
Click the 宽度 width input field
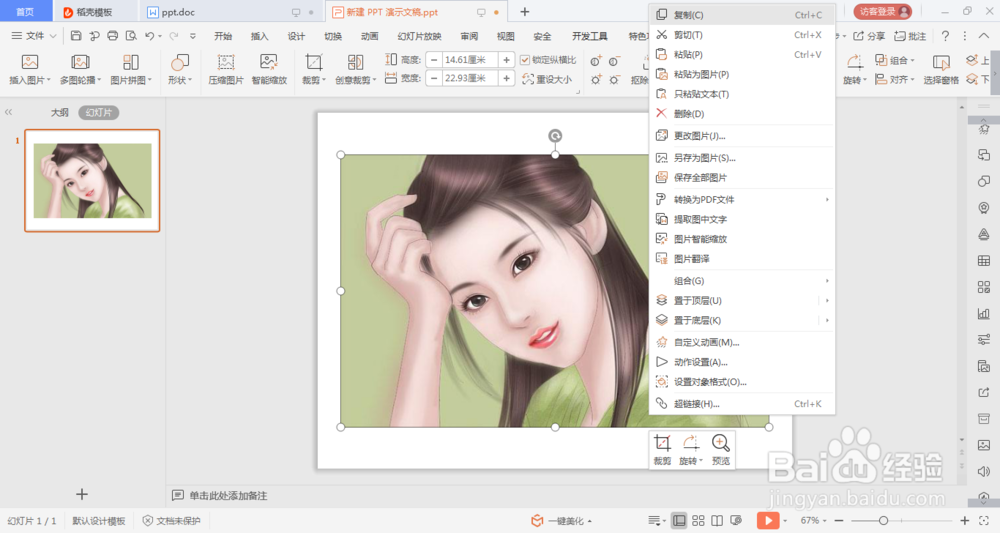tap(470, 78)
